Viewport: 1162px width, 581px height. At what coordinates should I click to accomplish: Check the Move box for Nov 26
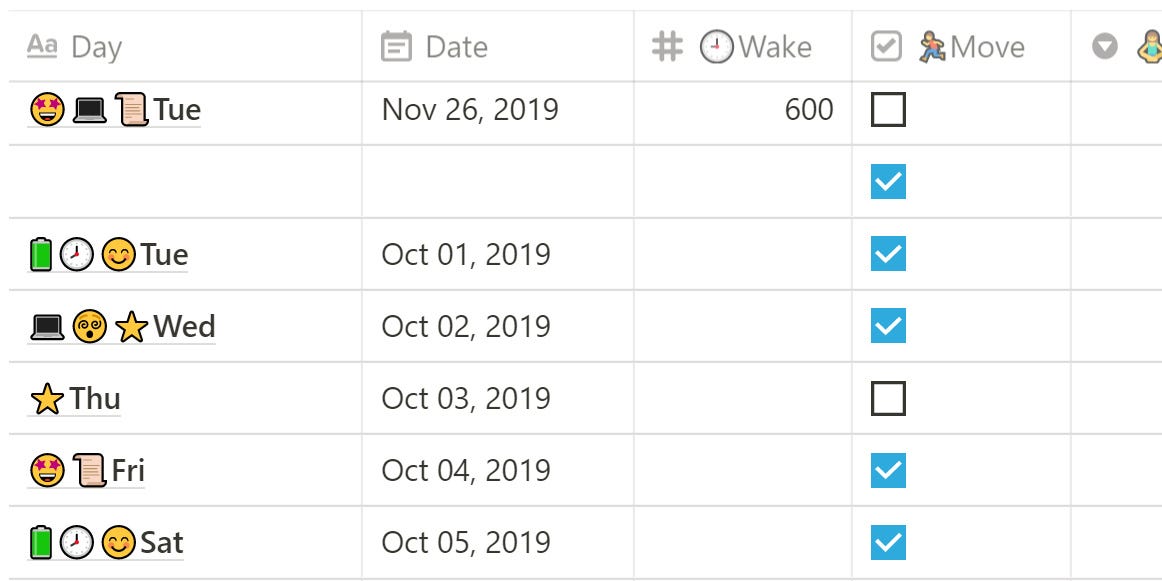[x=888, y=110]
